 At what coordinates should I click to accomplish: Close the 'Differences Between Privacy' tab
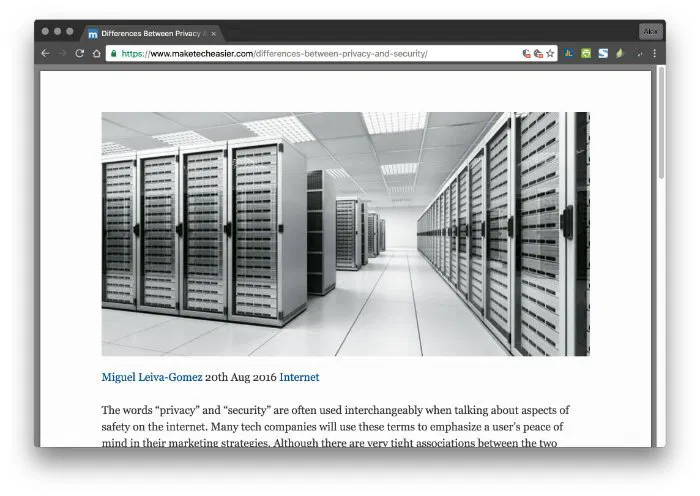(x=214, y=33)
